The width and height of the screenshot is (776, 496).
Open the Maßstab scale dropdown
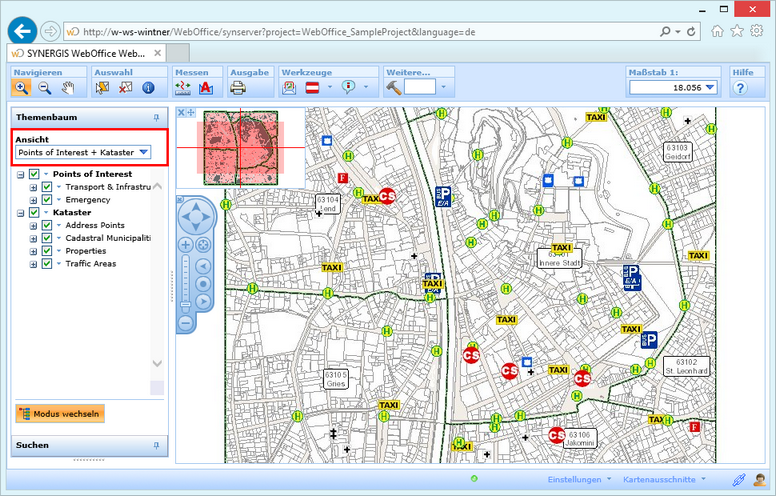point(710,88)
